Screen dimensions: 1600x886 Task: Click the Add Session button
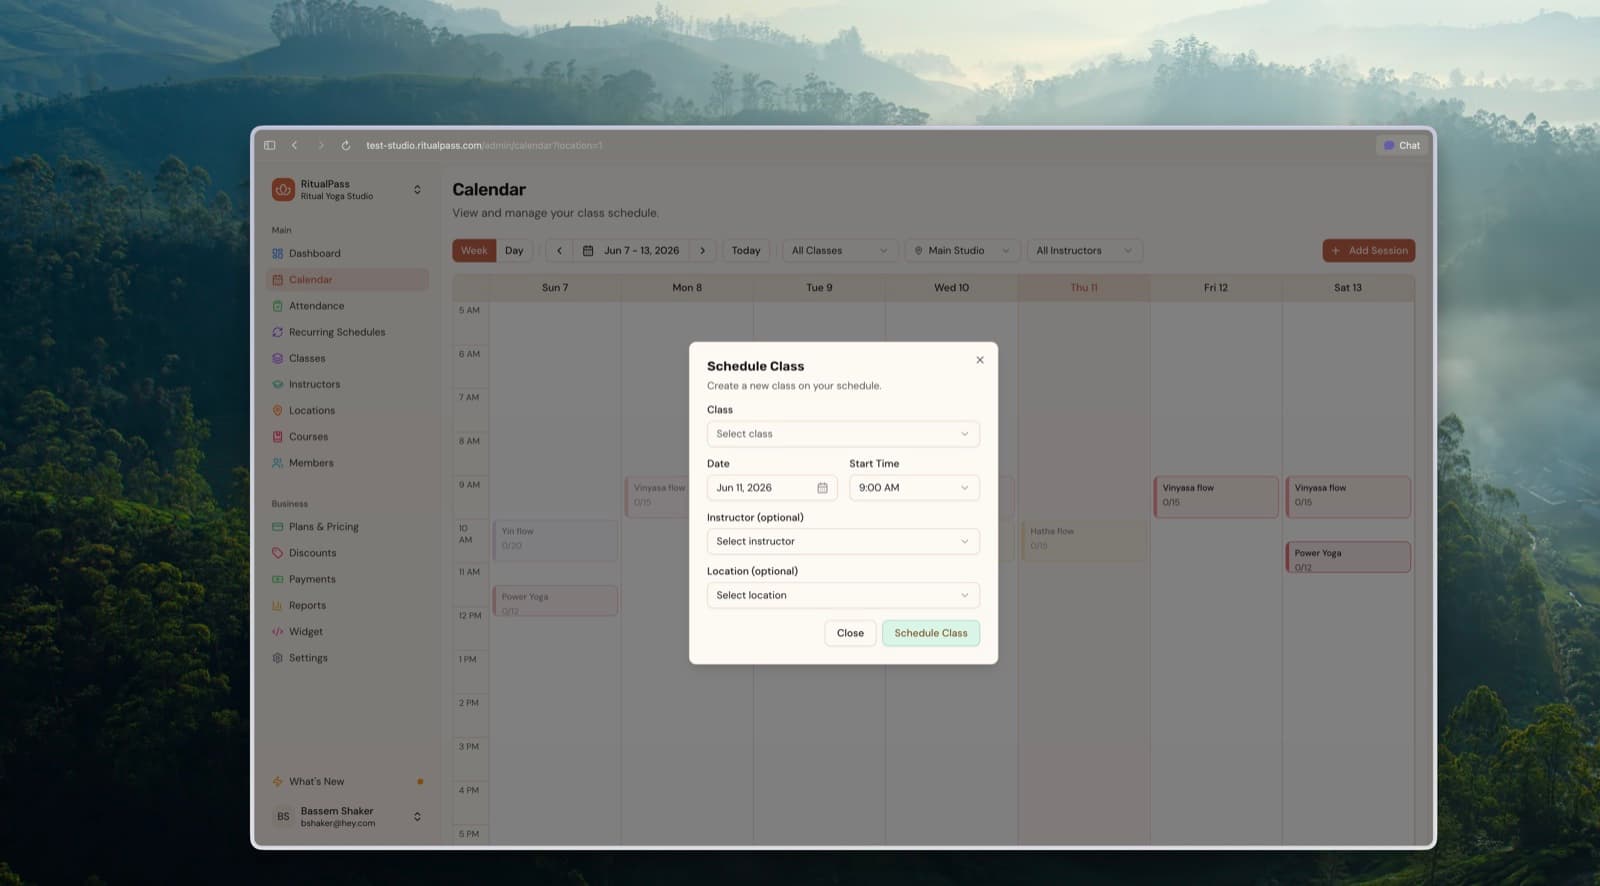click(x=1369, y=251)
